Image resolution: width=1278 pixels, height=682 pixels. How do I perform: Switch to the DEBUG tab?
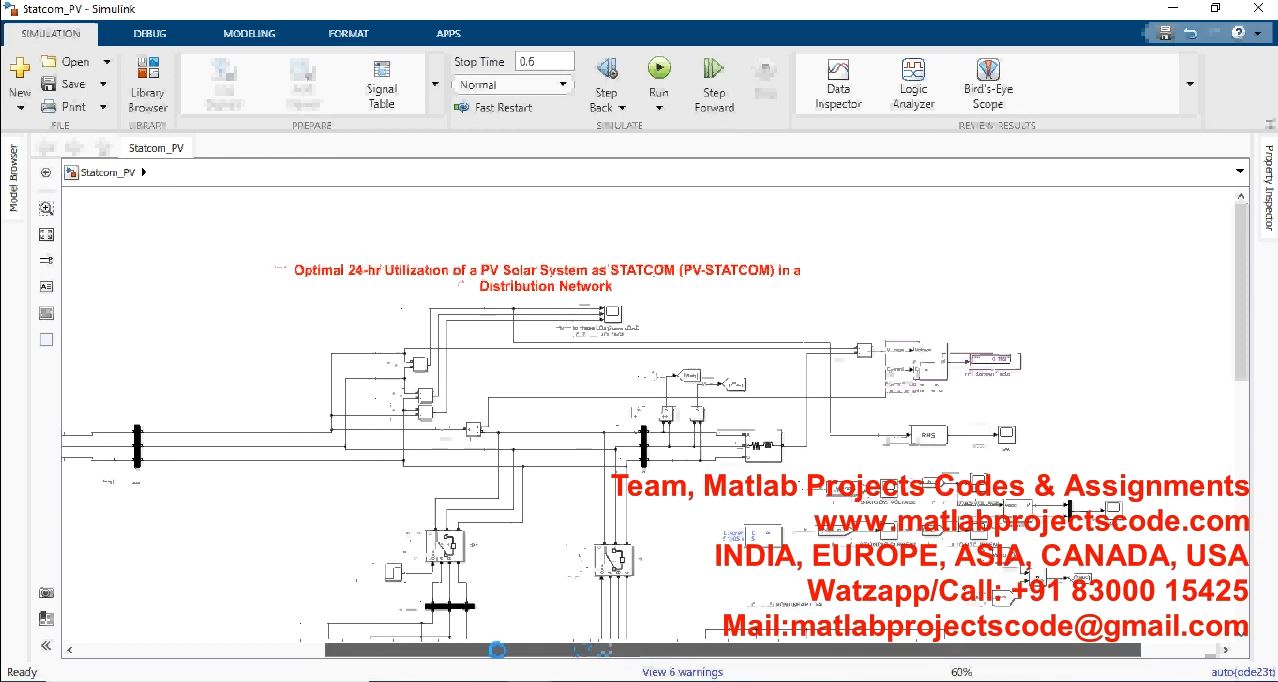150,33
